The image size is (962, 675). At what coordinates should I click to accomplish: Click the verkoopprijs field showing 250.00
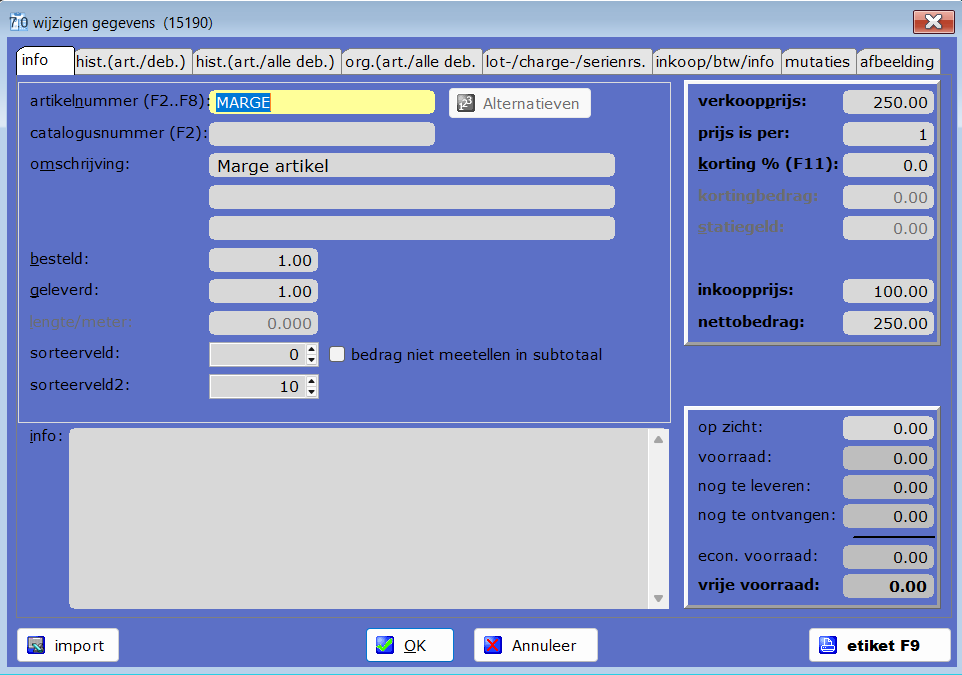pyautogui.click(x=888, y=102)
